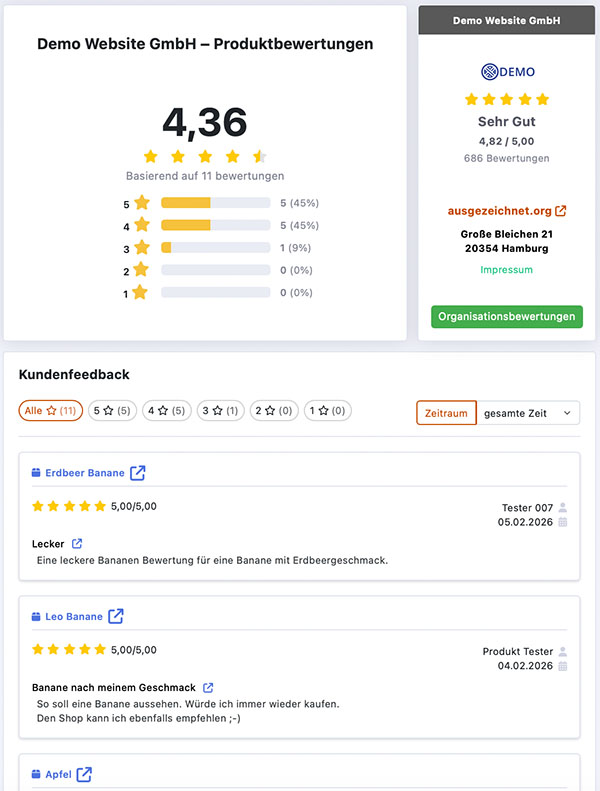Click external link icon beside Lecker title
The width and height of the screenshot is (600, 791).
coord(77,544)
